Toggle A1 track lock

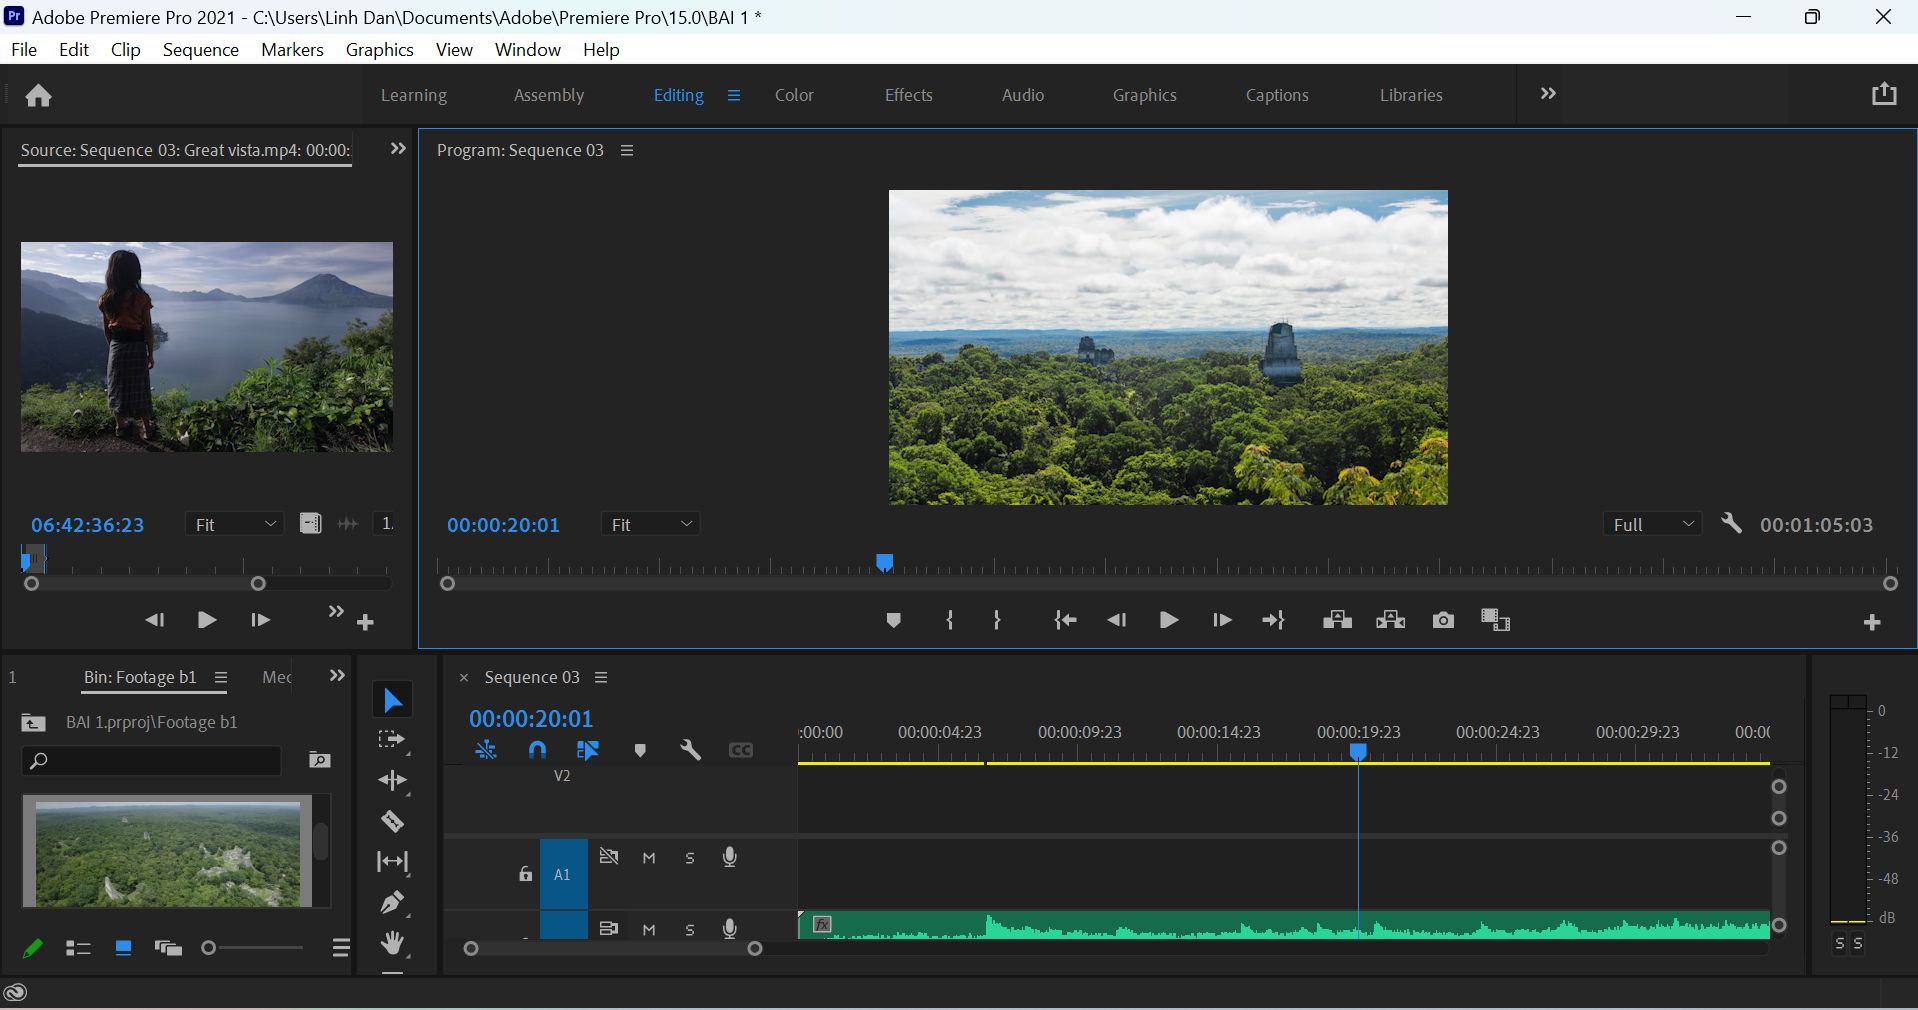point(525,874)
